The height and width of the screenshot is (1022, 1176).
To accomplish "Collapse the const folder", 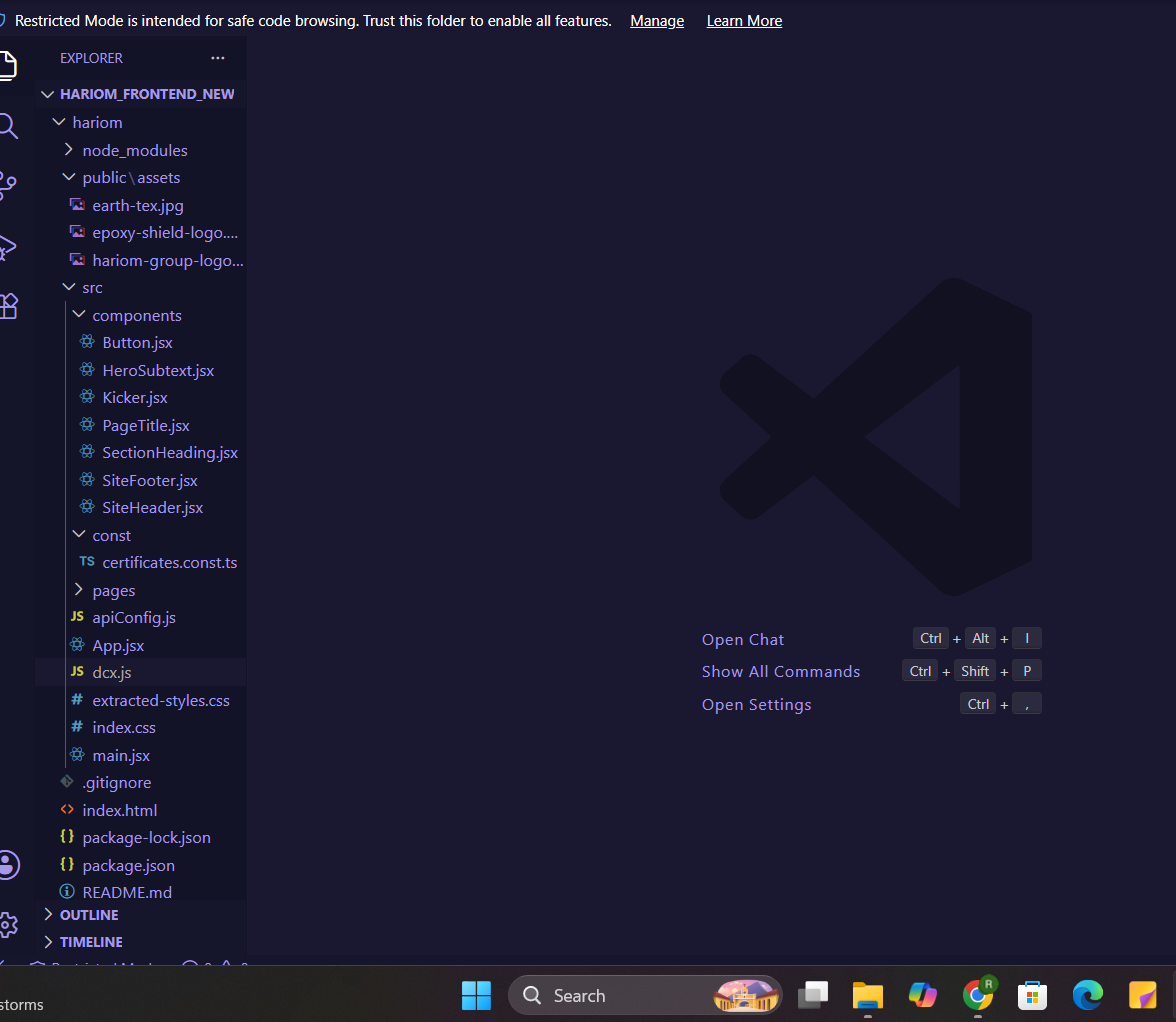I will pyautogui.click(x=141, y=535).
